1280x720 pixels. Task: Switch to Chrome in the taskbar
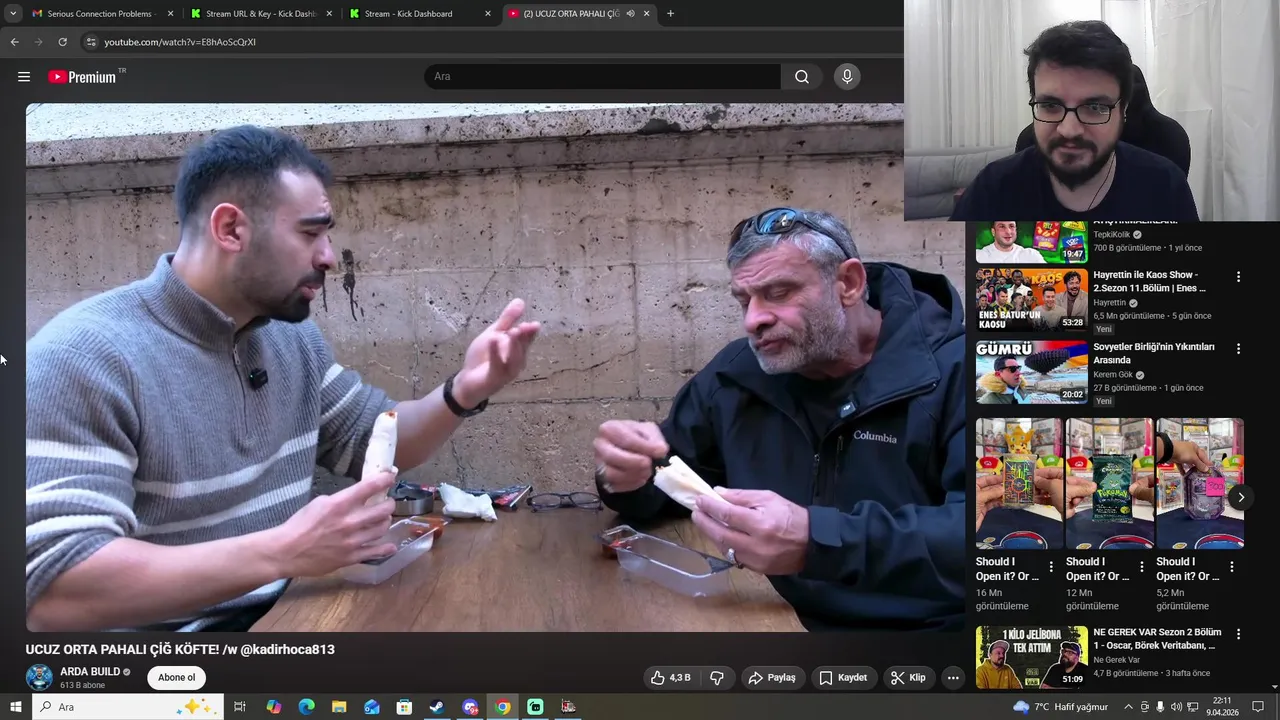pos(503,707)
